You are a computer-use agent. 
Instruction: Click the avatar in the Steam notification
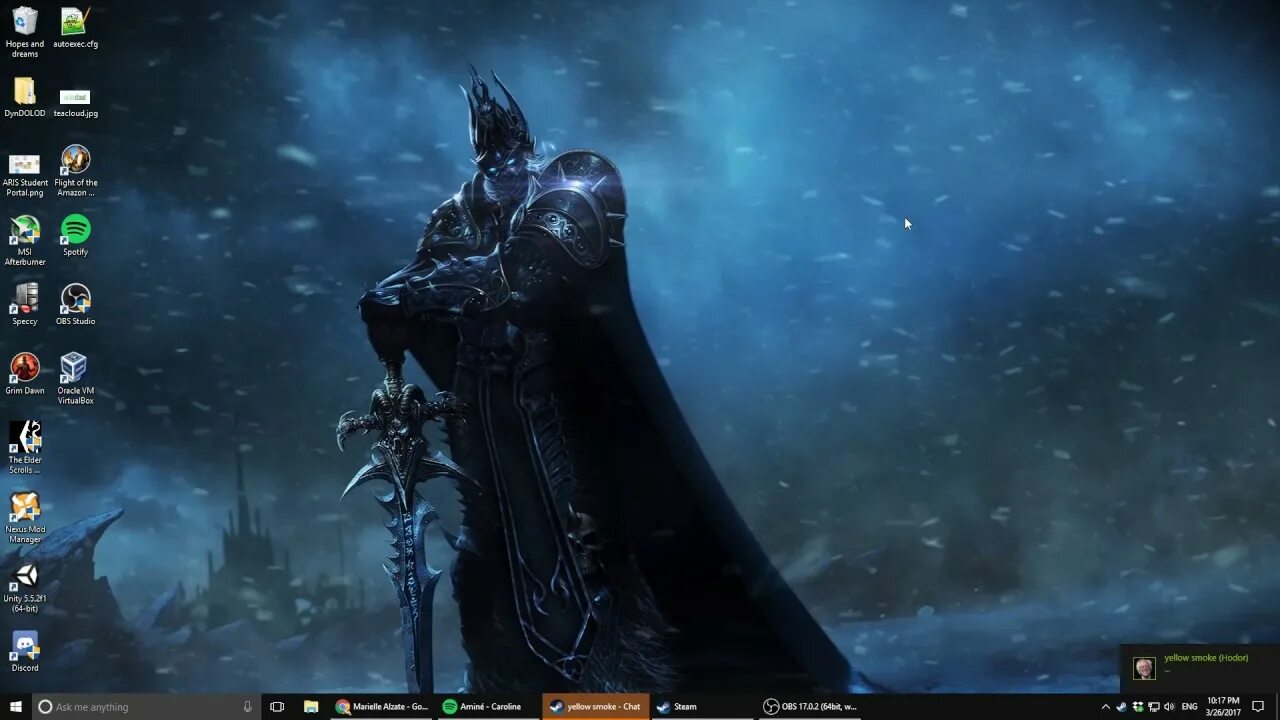coord(1144,668)
